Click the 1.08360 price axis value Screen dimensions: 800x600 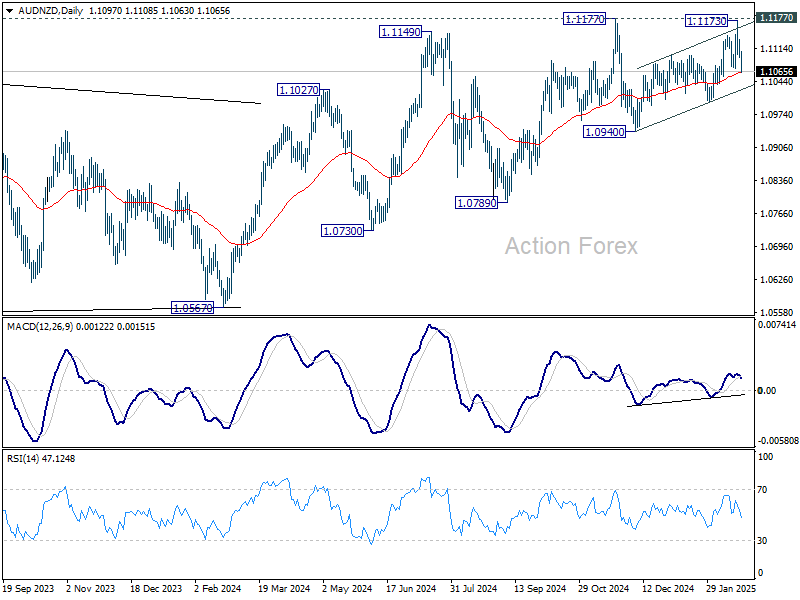click(x=777, y=181)
